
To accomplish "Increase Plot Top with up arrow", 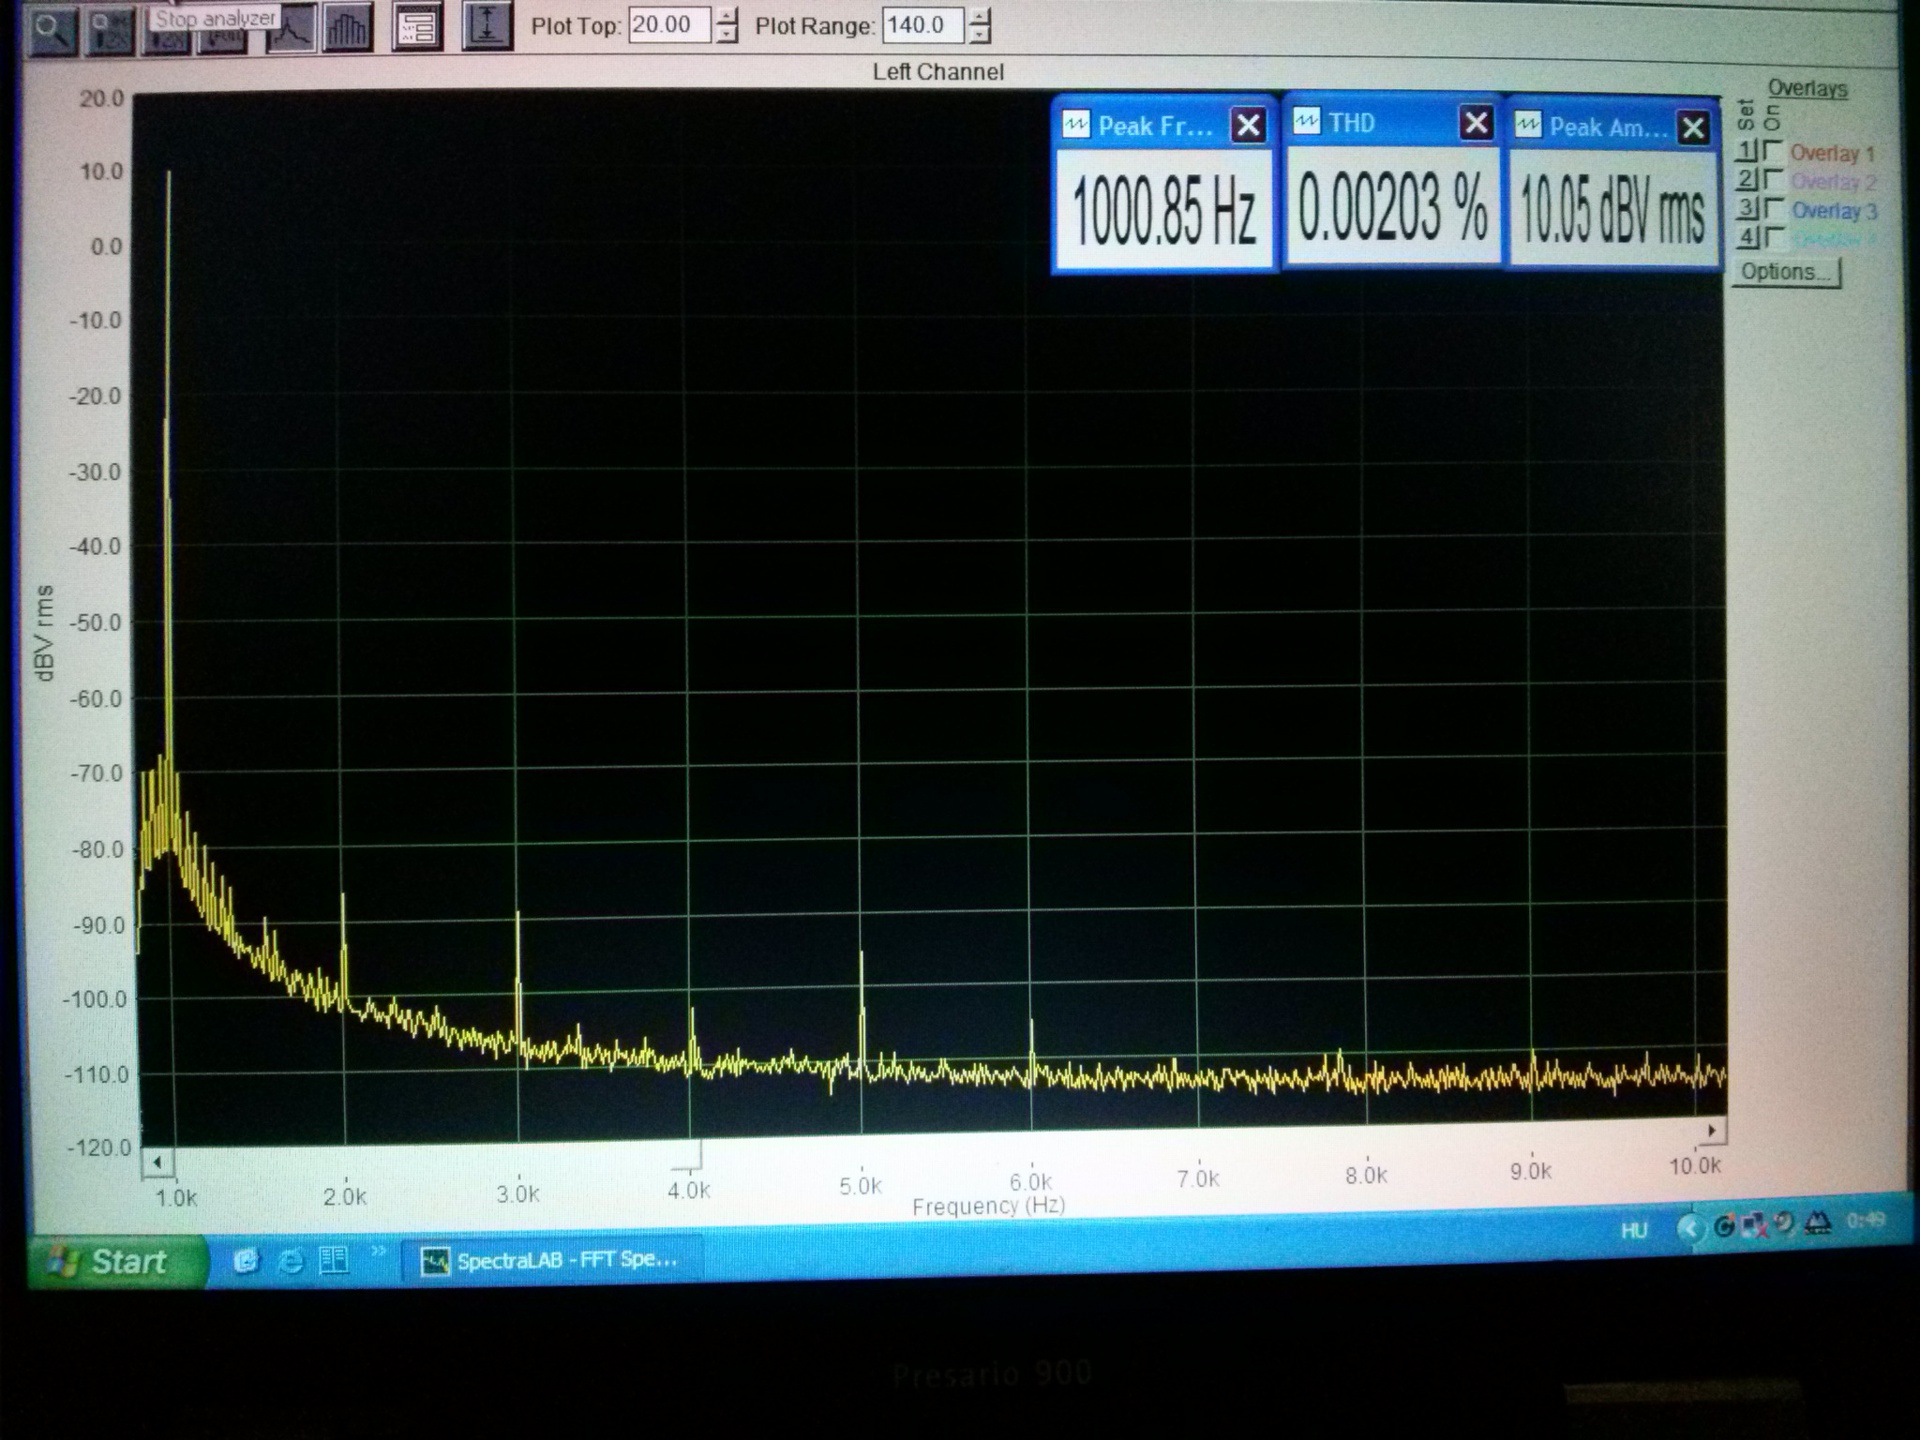I will (x=728, y=16).
